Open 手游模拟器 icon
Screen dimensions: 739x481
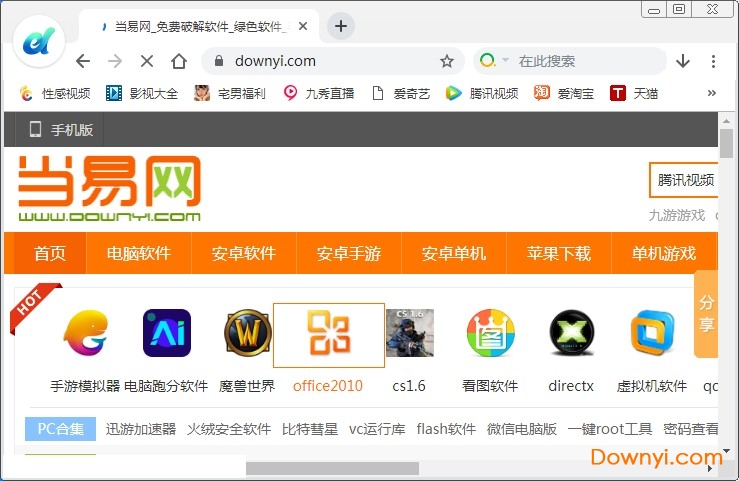coord(86,333)
